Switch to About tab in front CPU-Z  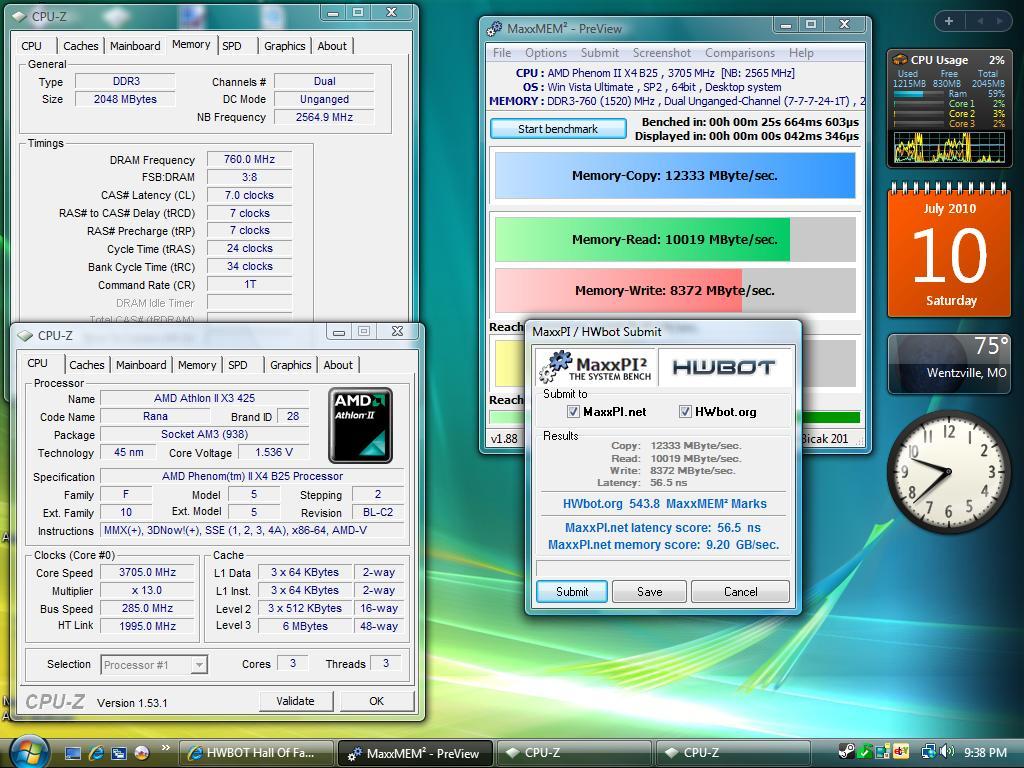click(x=338, y=365)
